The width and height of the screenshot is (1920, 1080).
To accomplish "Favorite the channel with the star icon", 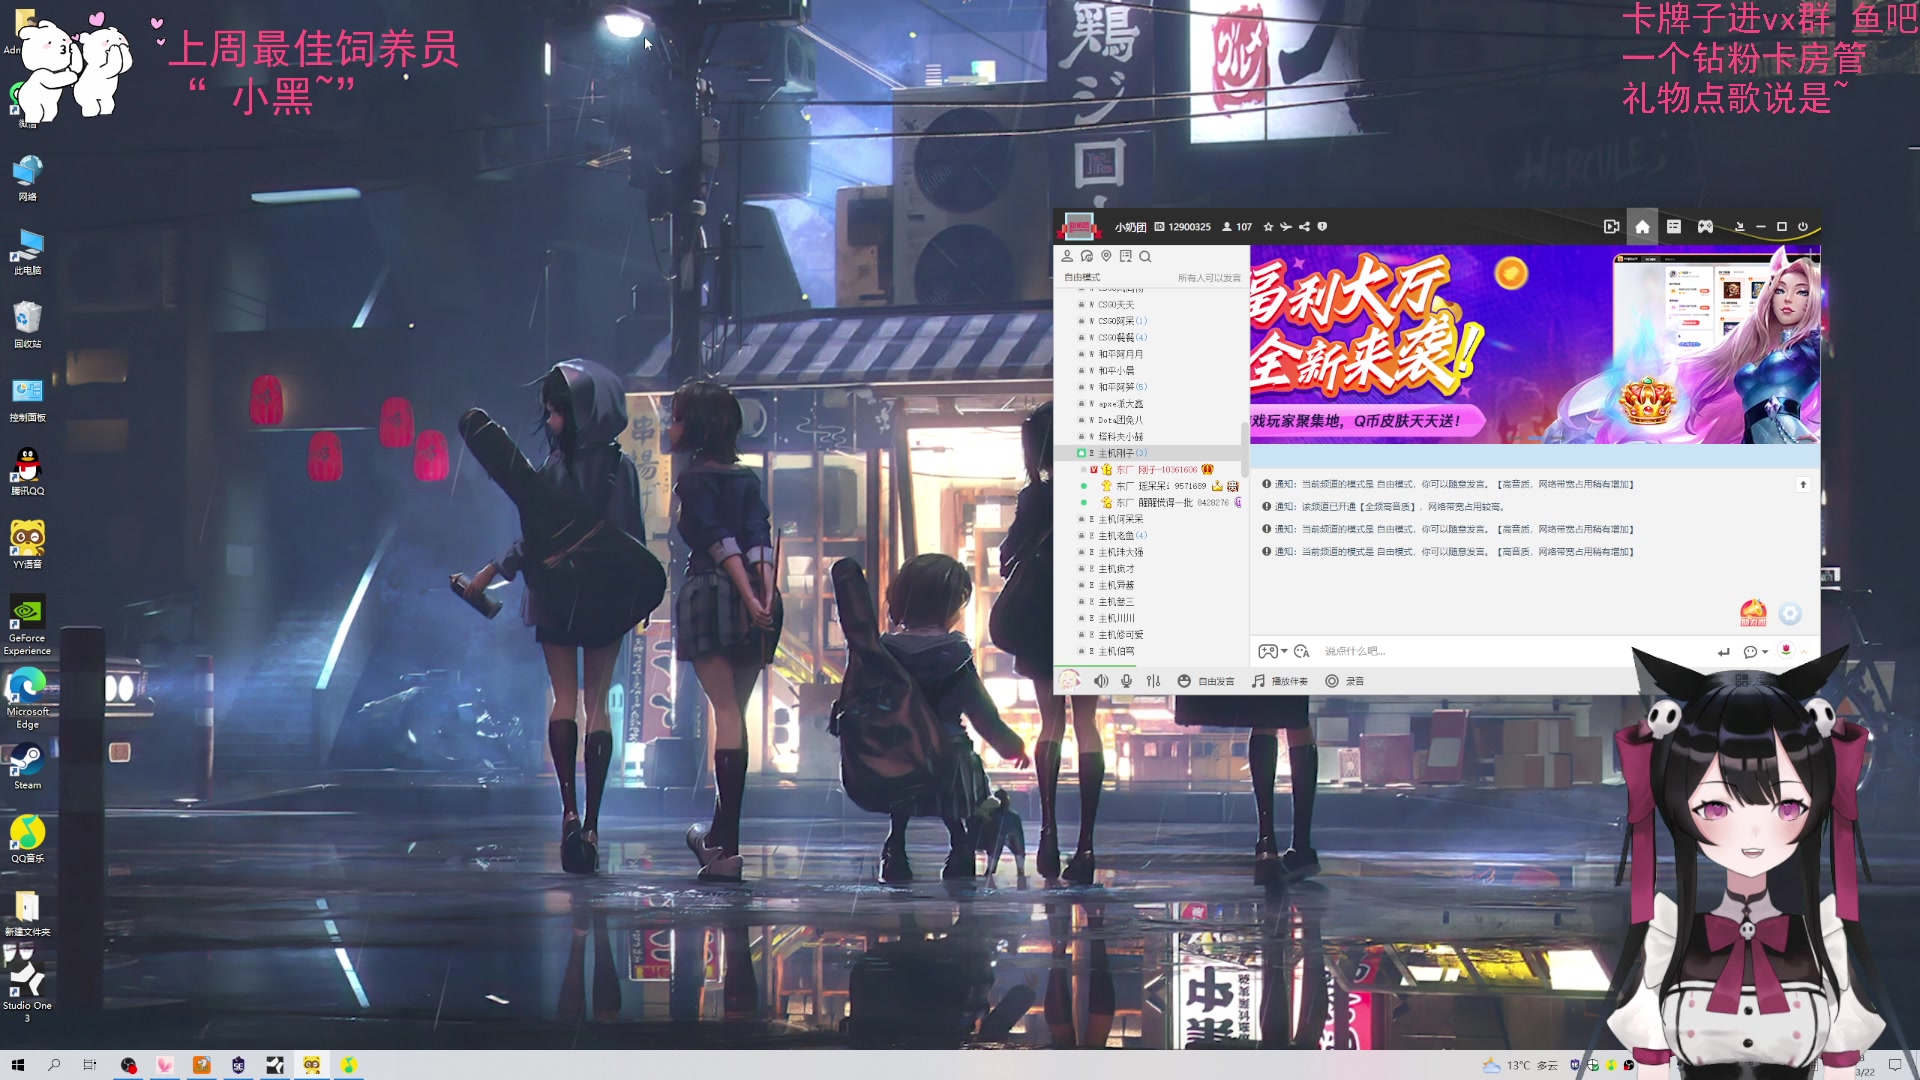I will pyautogui.click(x=1268, y=227).
